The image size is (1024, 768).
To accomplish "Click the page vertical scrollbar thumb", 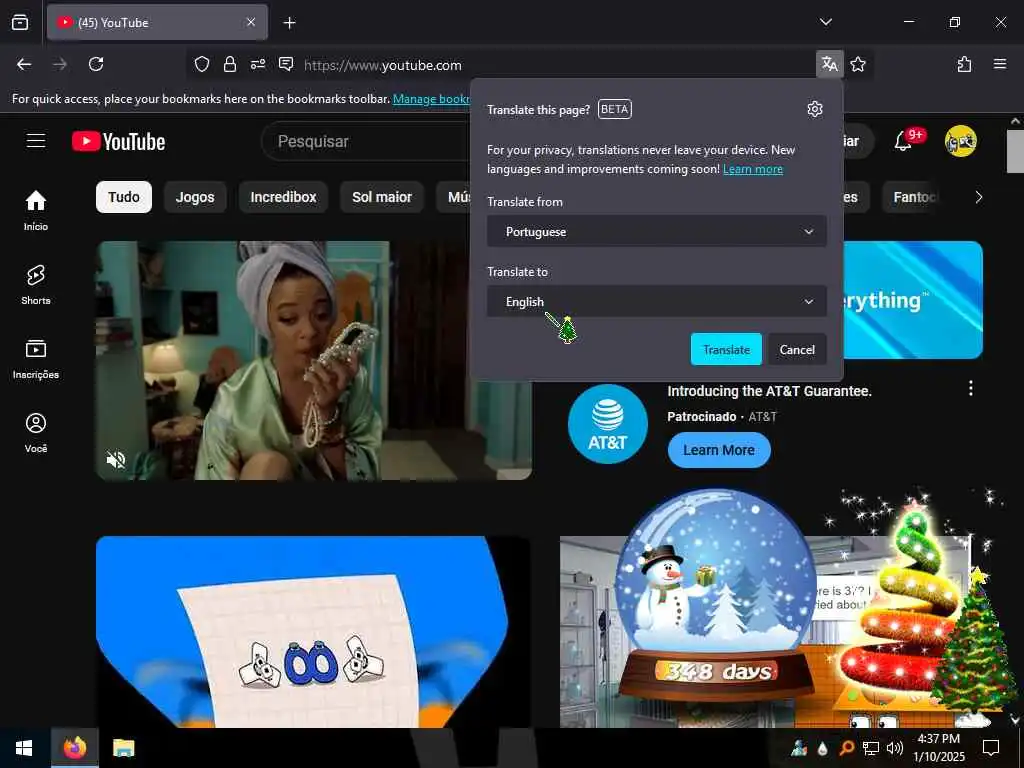I will tap(1015, 152).
